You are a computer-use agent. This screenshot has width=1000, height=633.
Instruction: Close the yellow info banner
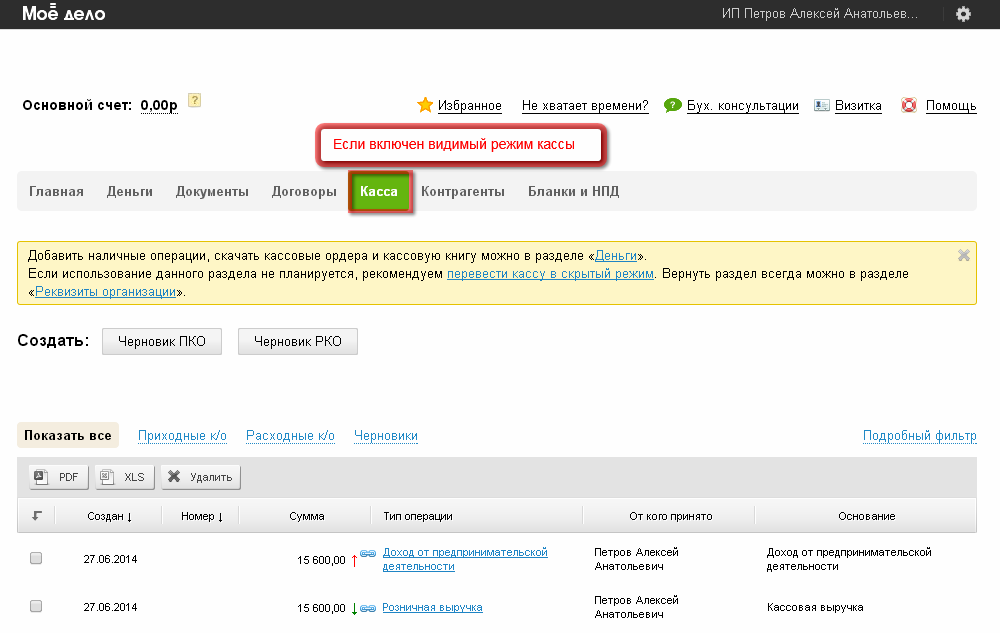click(964, 255)
